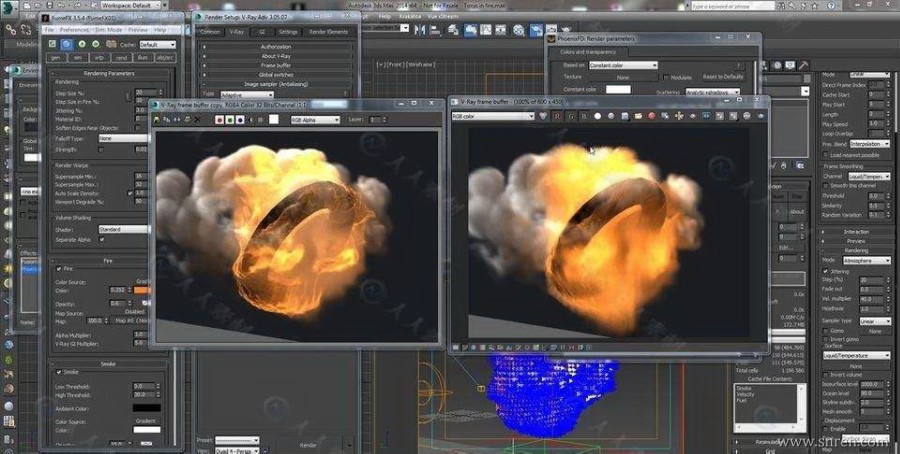Viewport: 900px width, 454px height.
Task: Click the save image icon in frame buffer copy
Action: point(156,119)
